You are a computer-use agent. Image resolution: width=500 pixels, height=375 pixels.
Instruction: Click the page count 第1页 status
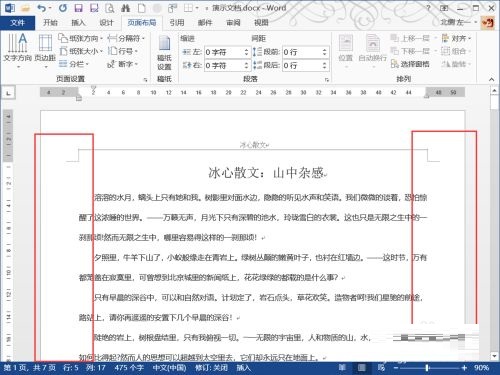[29, 368]
